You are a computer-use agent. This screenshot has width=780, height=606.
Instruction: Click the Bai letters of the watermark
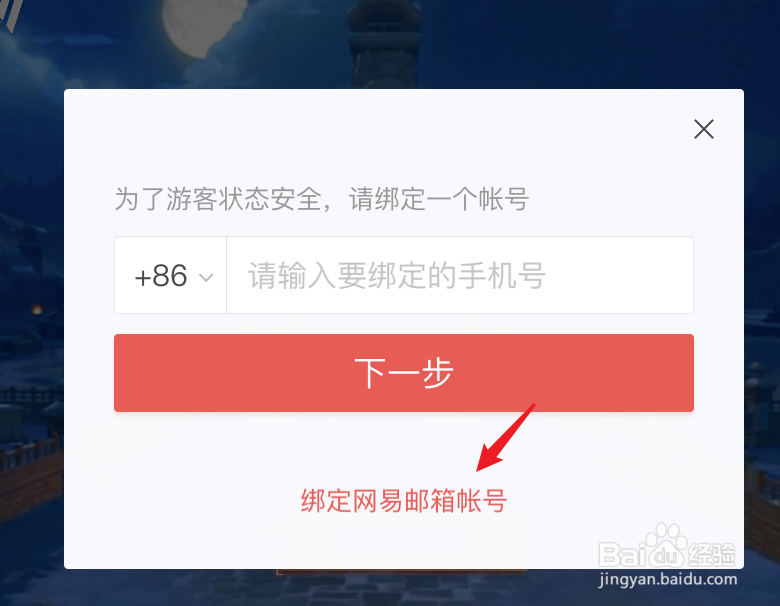pos(622,555)
